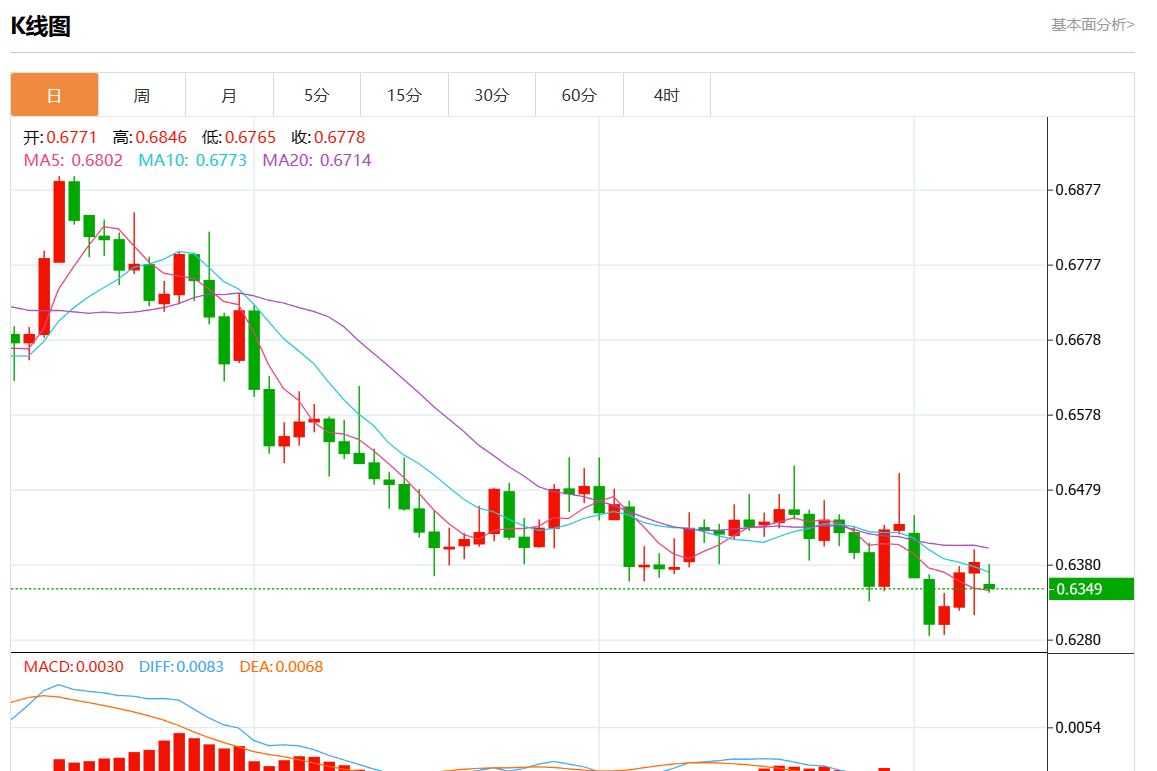Viewport: 1157px width, 771px height.
Task: Click the DEA 0.0068 indicator label
Action: click(281, 667)
